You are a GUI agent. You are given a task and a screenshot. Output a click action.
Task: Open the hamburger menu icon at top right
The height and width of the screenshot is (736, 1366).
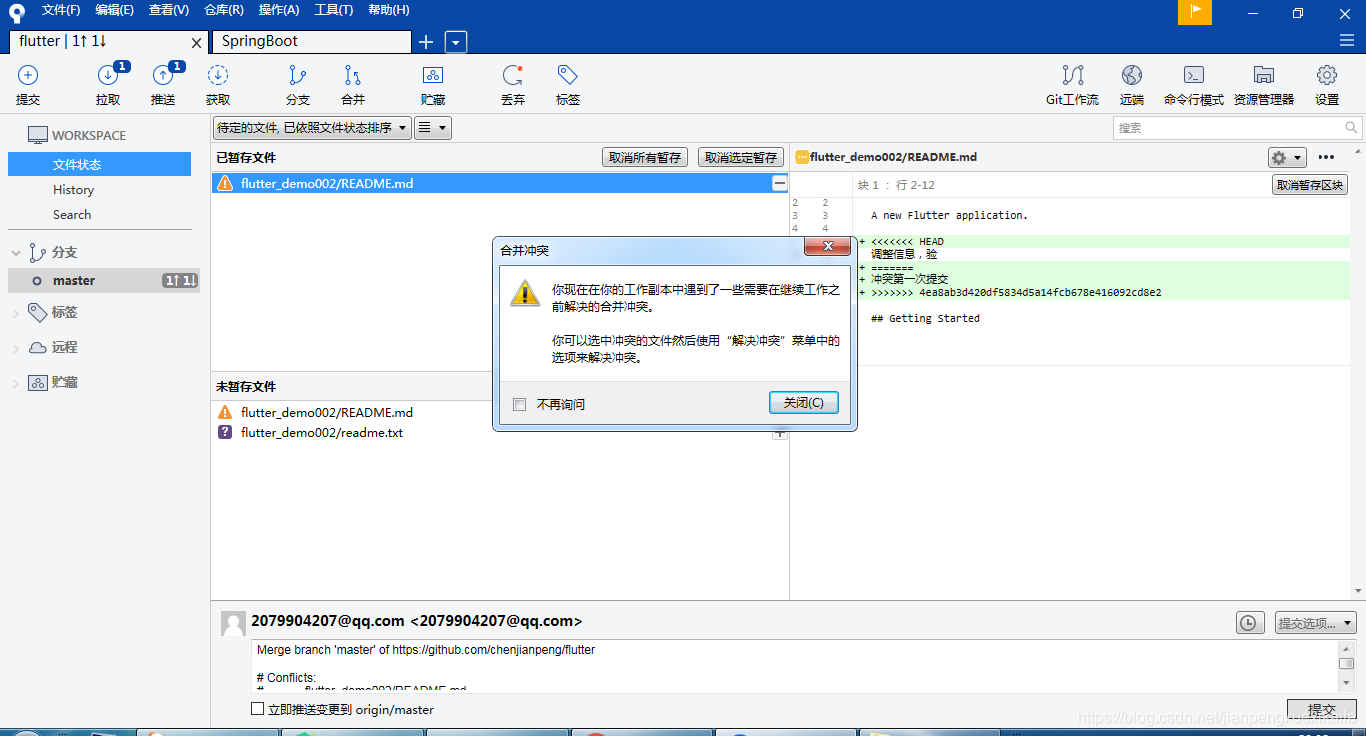(x=1347, y=40)
